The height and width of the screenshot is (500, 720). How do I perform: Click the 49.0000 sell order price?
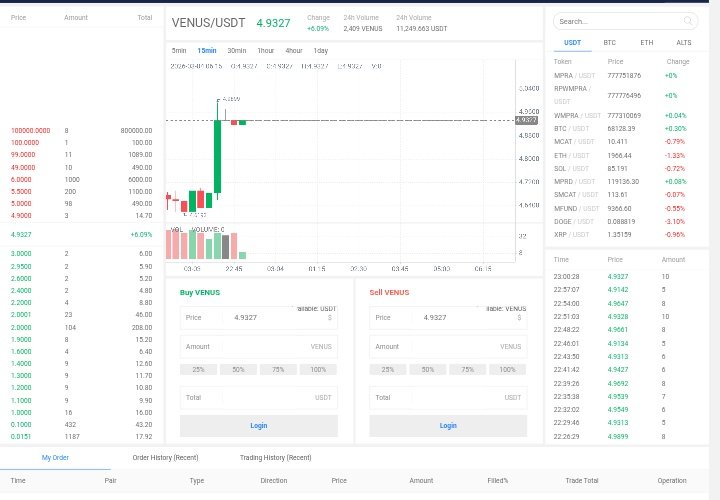(23, 168)
